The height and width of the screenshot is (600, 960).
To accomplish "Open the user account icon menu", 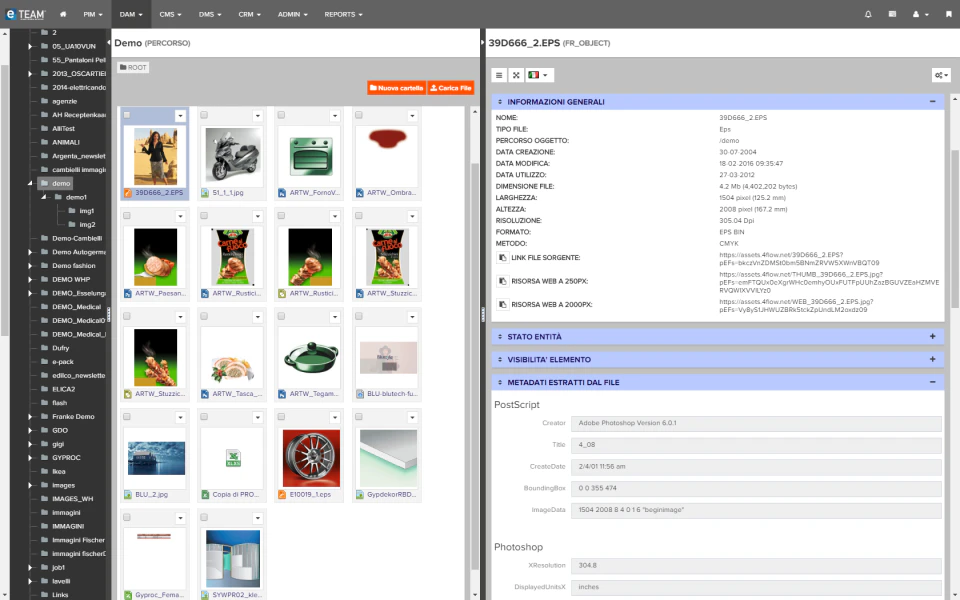I will pos(917,14).
